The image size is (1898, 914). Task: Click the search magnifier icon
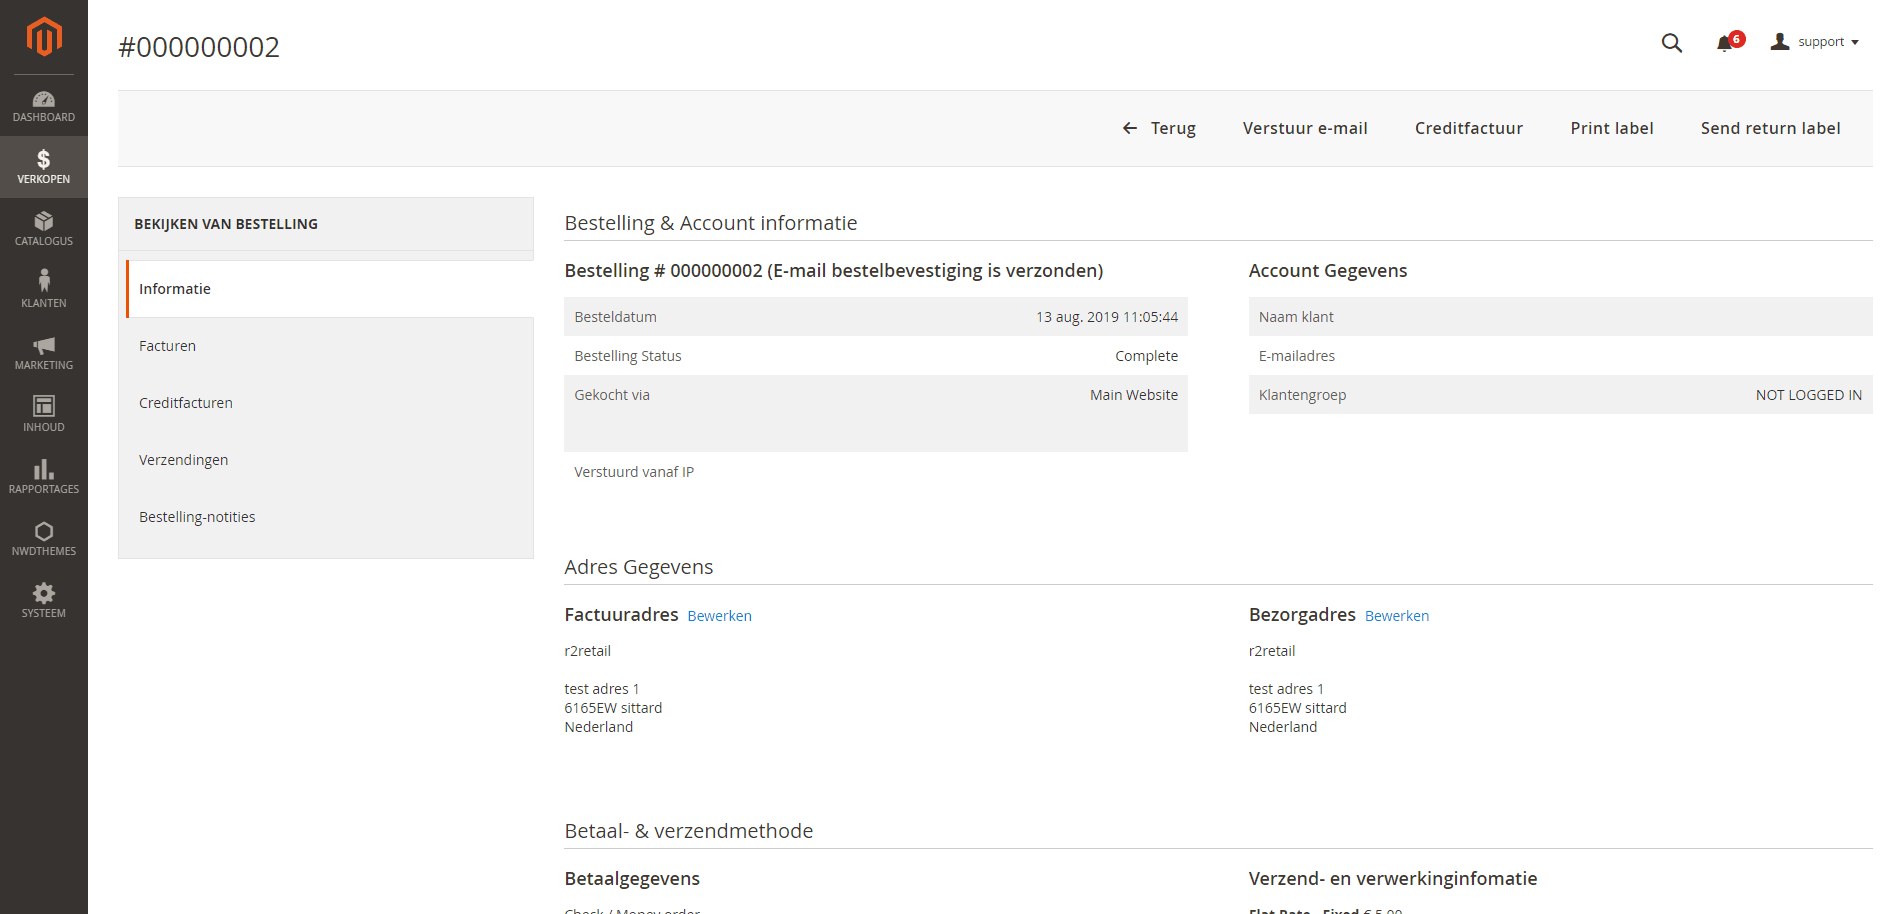1671,43
